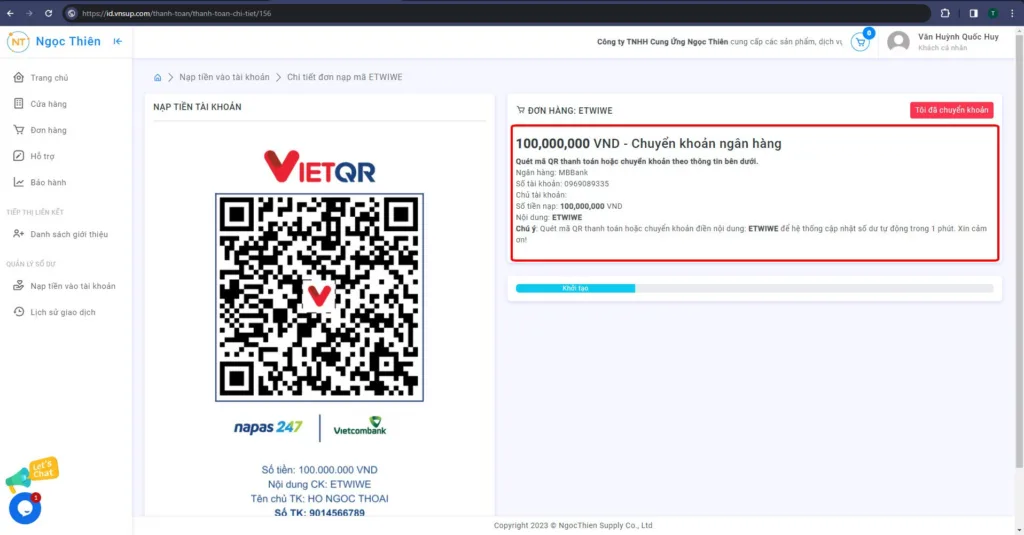Viewport: 1024px width, 535px height.
Task: Click the cart icon next to ĐƠN HÀNG: ETWIWE
Action: (x=520, y=110)
